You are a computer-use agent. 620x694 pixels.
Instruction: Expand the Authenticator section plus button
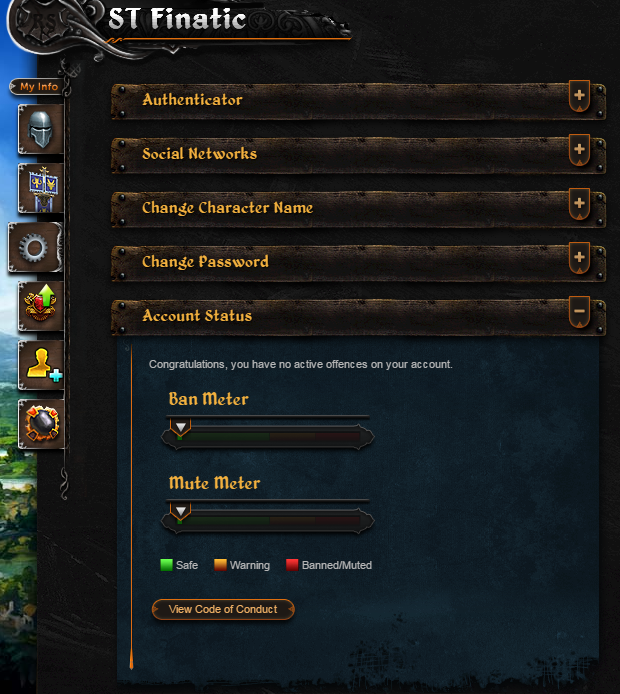click(x=579, y=96)
